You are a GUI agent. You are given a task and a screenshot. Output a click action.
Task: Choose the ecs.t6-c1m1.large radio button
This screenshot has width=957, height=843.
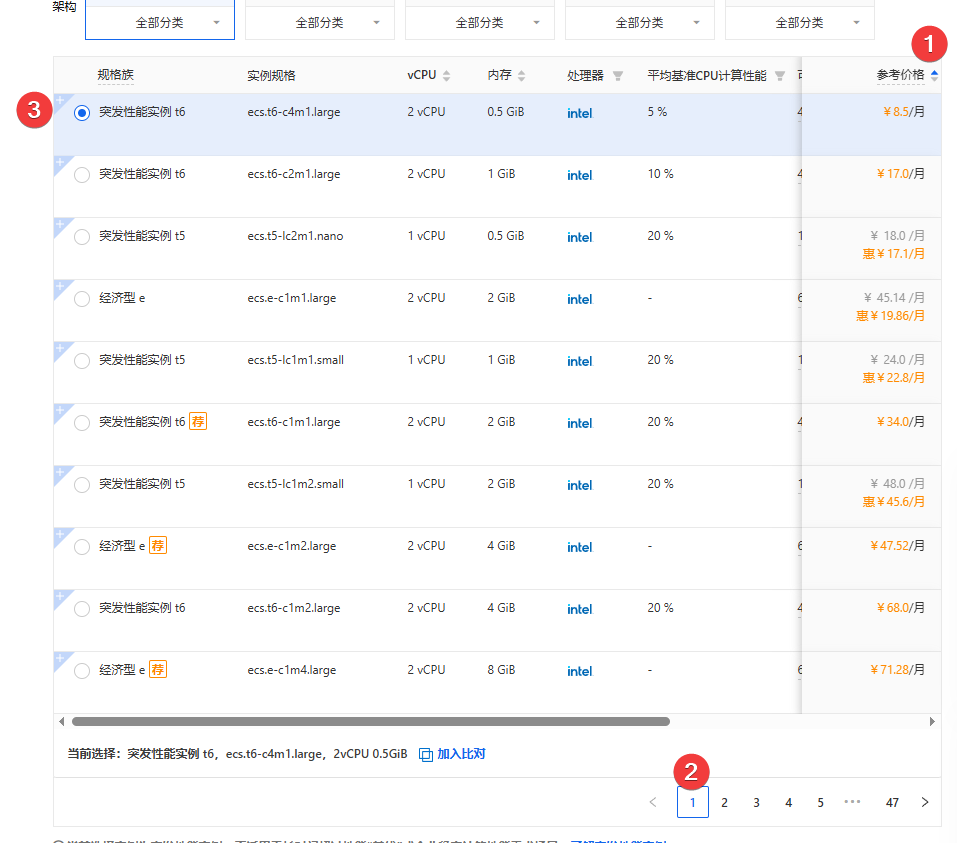[x=82, y=423]
